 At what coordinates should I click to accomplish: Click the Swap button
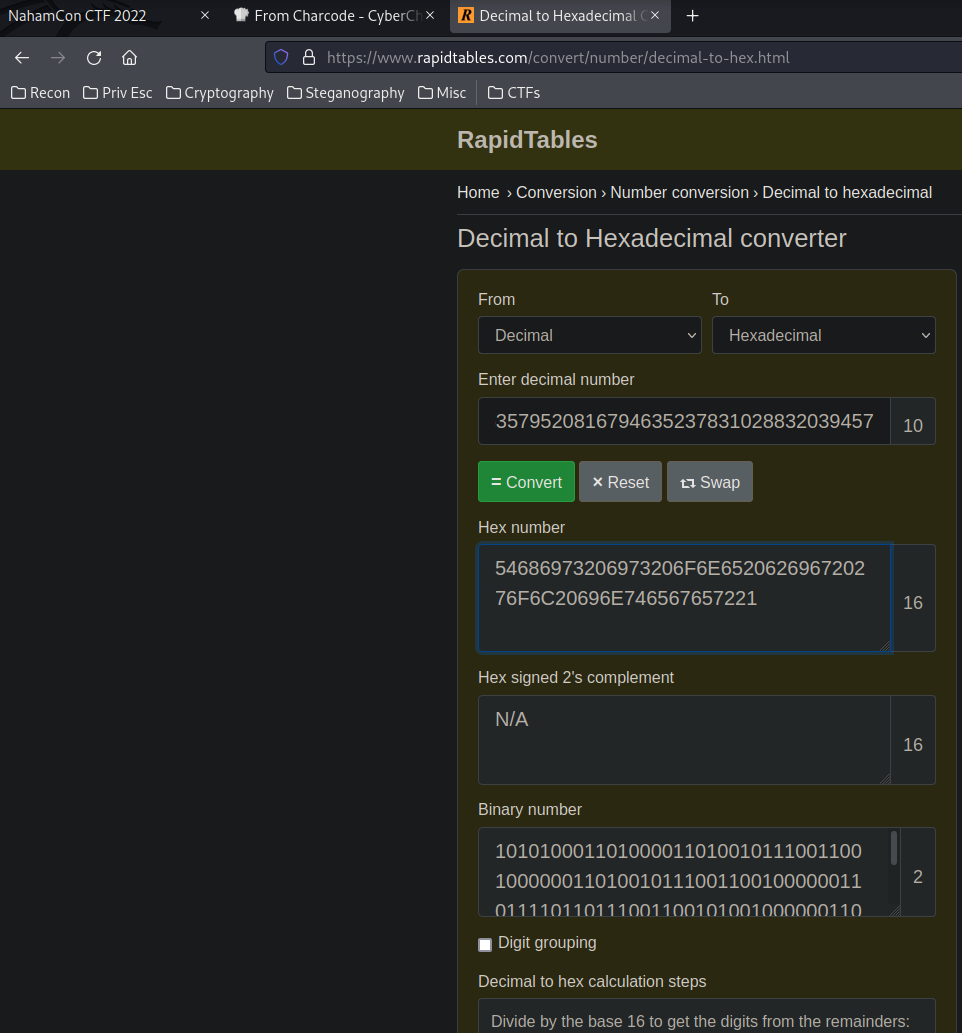pyautogui.click(x=710, y=482)
